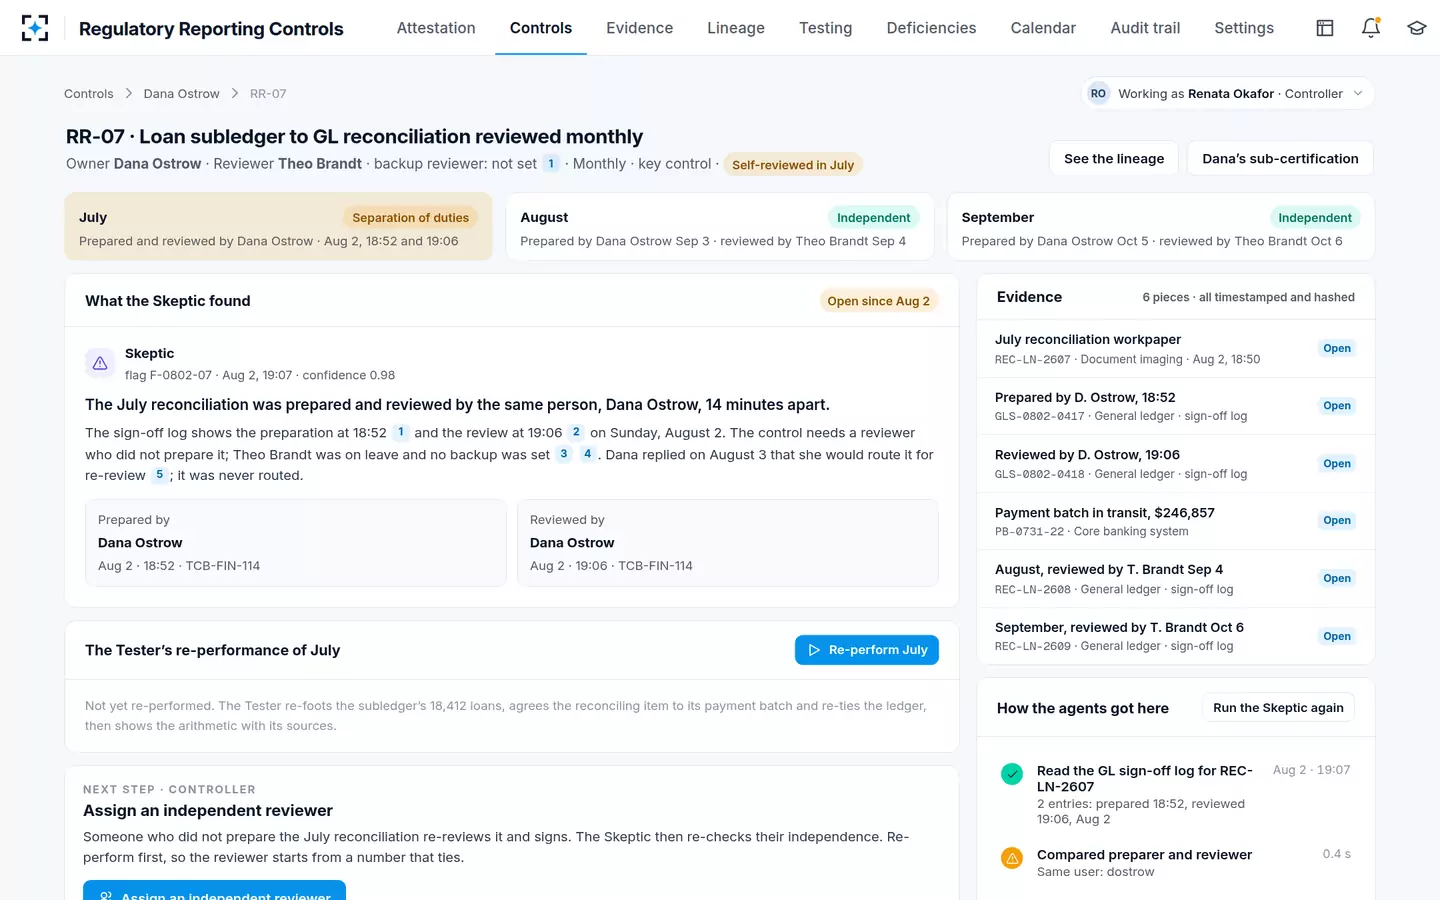The width and height of the screenshot is (1440, 900).
Task: Click the orange warning step icon
Action: pyautogui.click(x=1012, y=857)
